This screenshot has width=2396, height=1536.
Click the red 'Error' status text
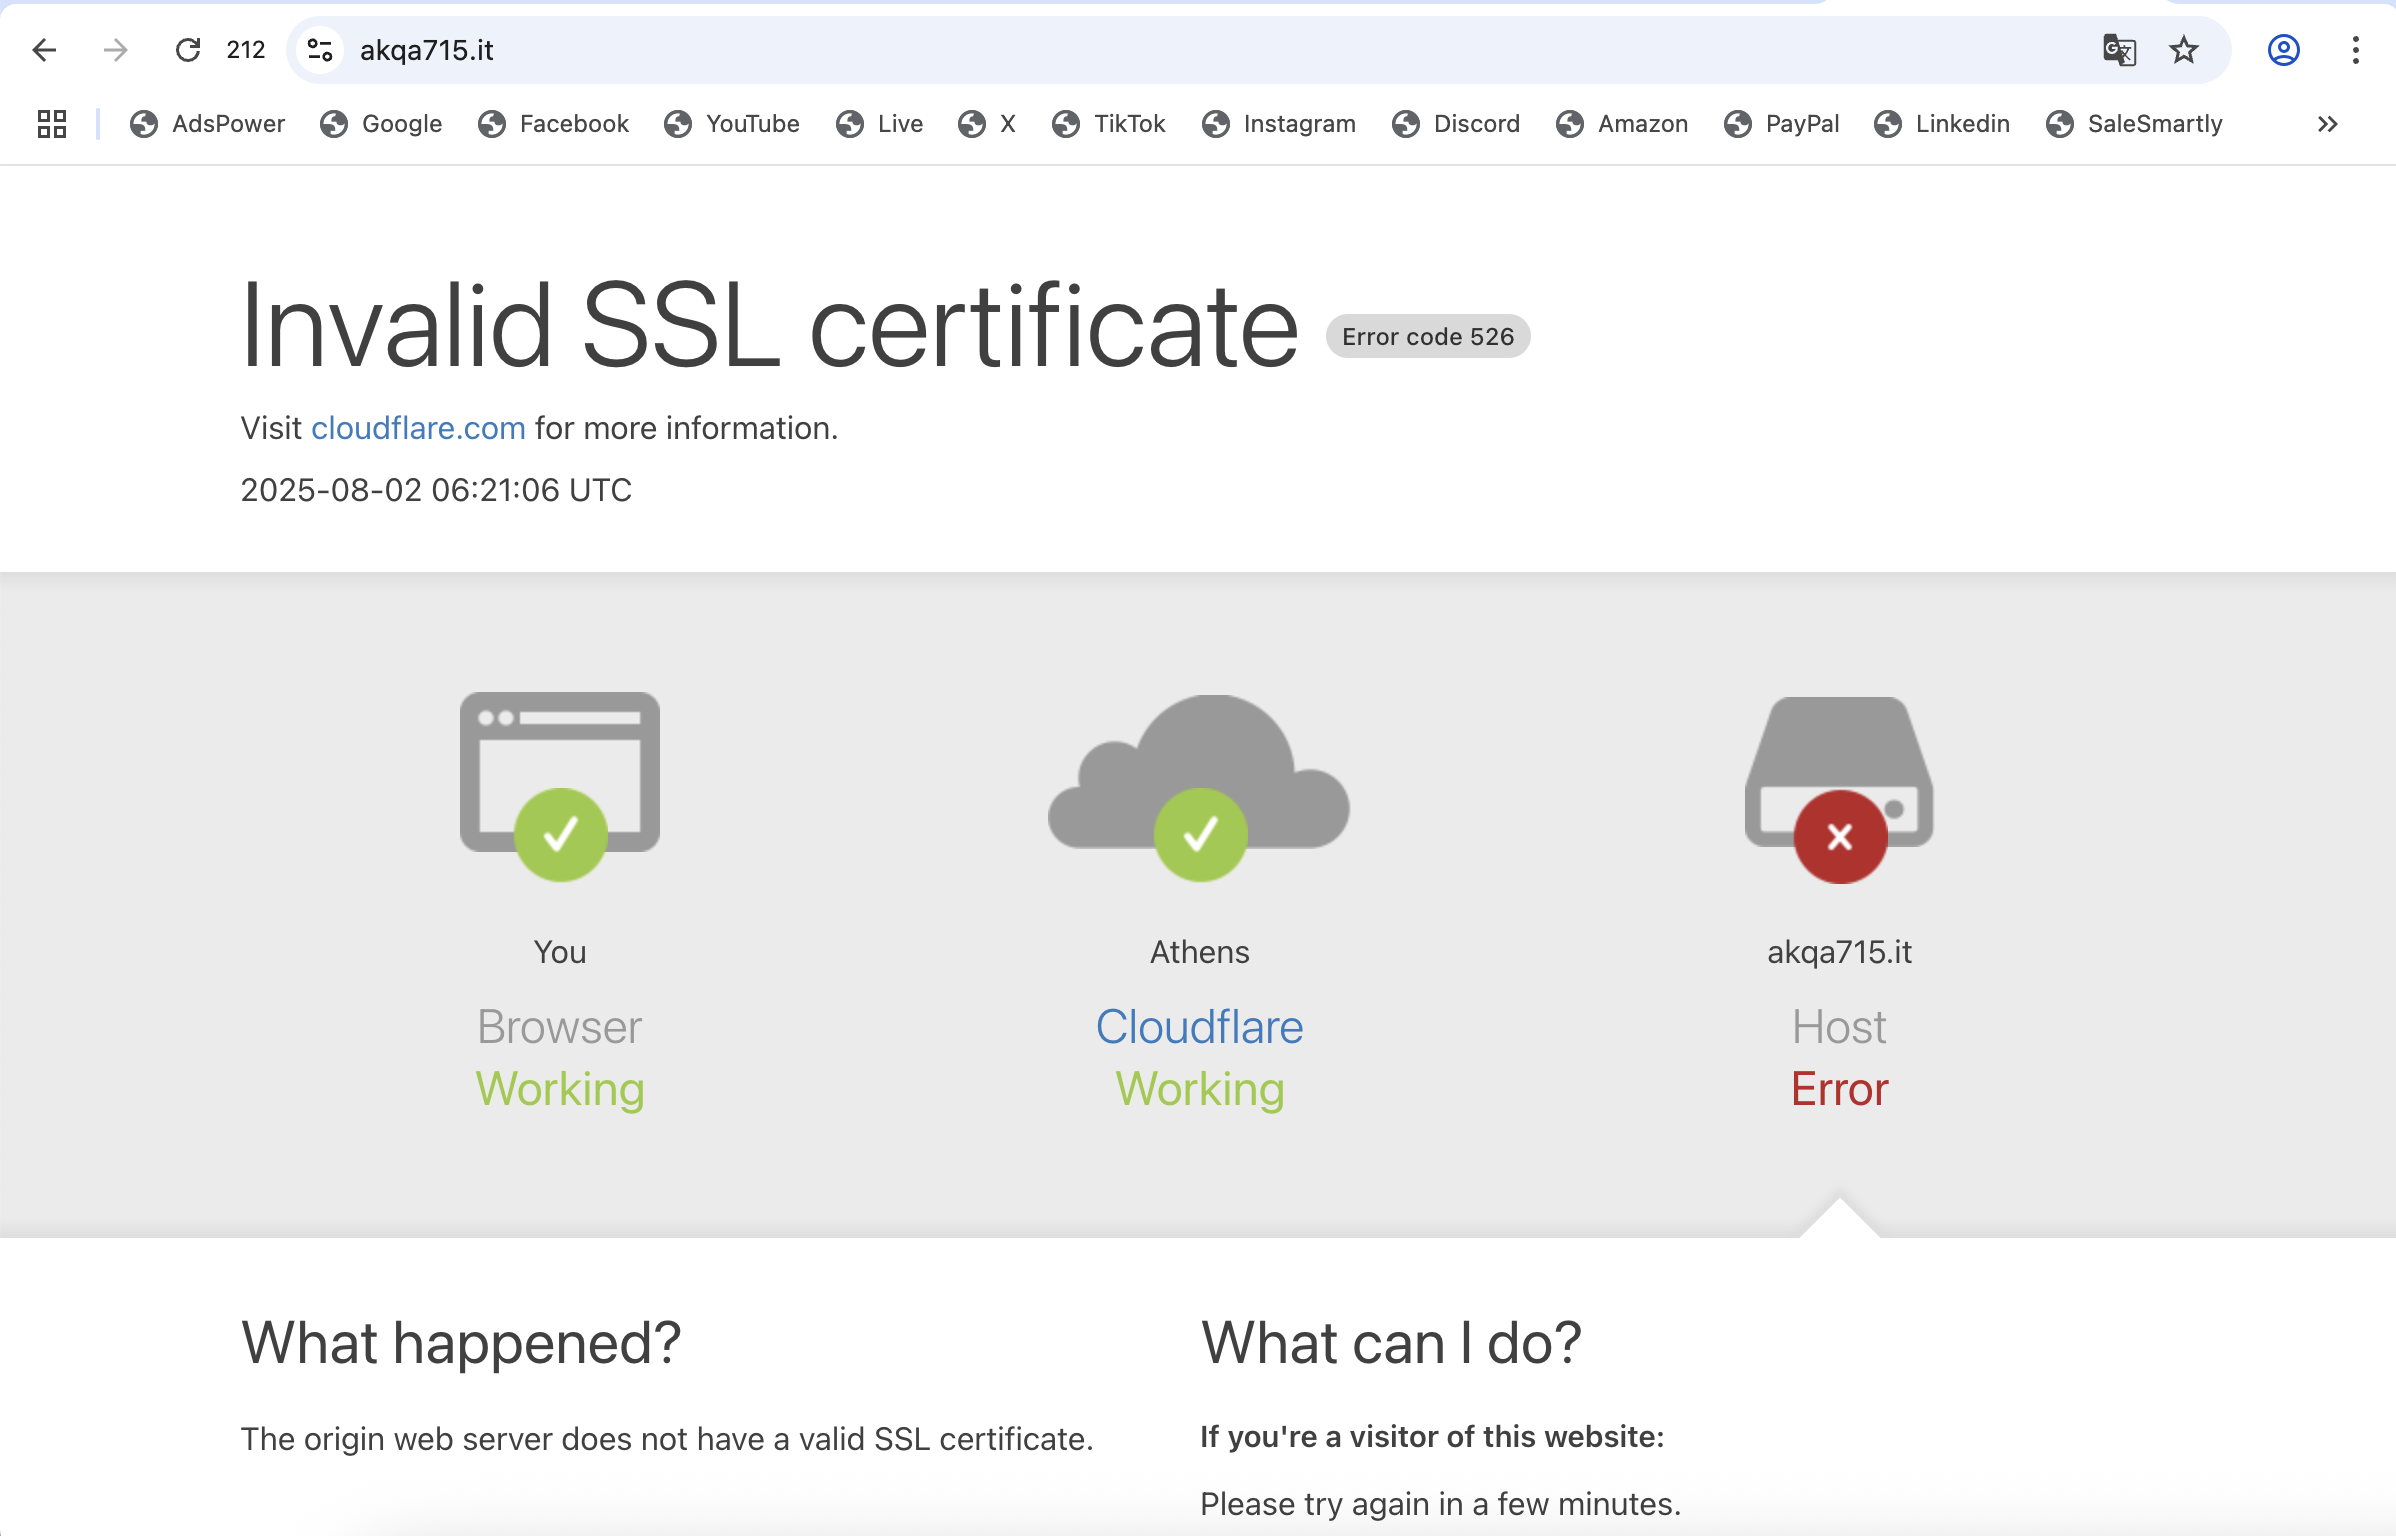[1839, 1089]
